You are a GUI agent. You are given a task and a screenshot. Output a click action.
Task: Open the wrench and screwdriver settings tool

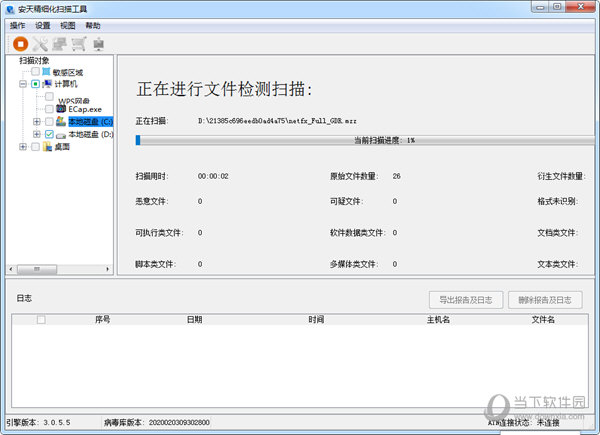pyautogui.click(x=40, y=44)
